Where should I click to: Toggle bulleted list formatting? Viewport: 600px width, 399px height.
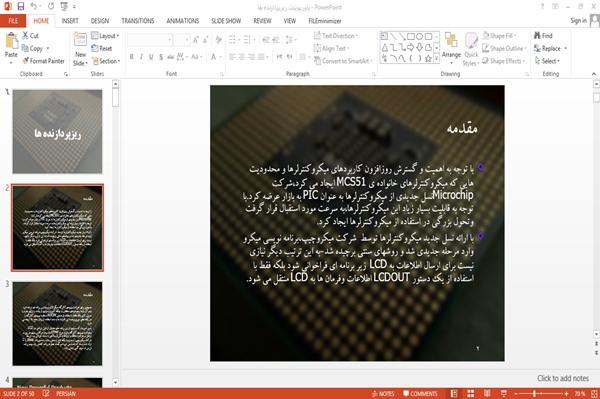(x=232, y=39)
